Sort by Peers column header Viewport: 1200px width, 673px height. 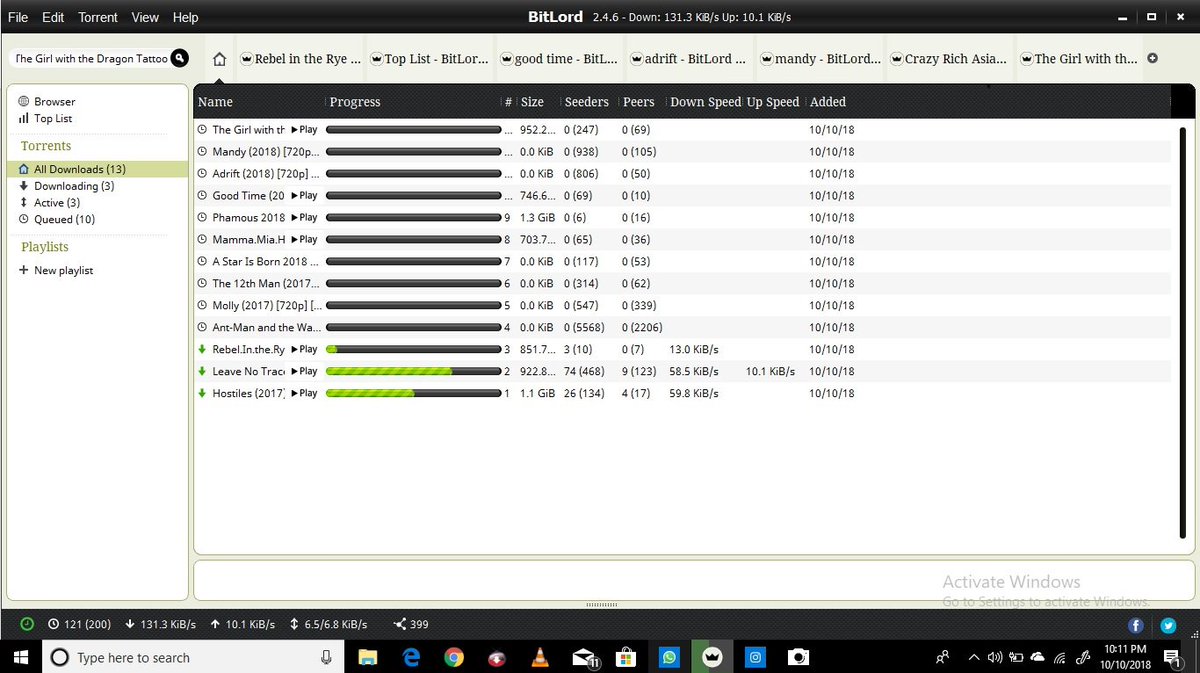[x=638, y=102]
